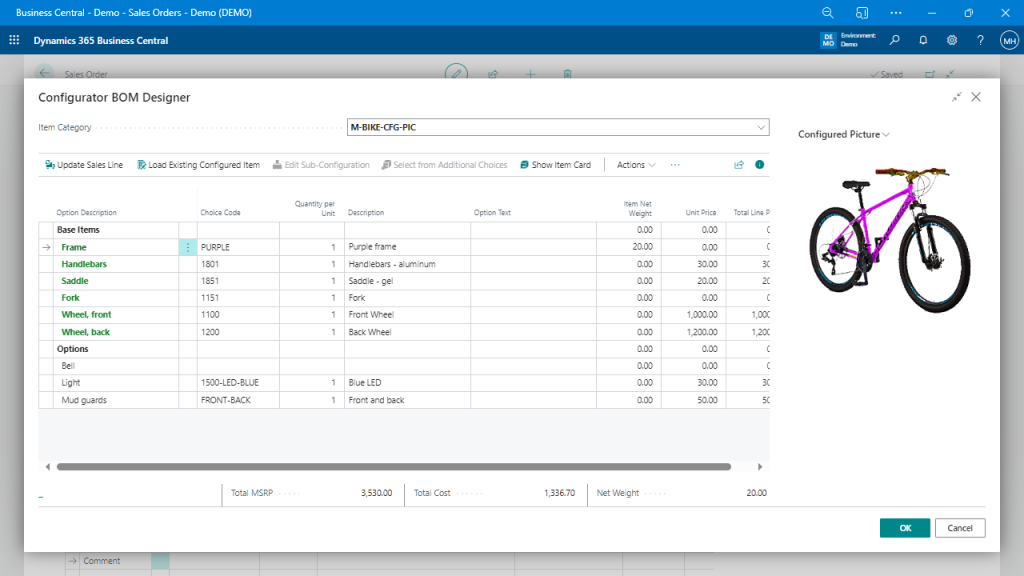Screen dimensions: 1024x576
Task: Open the Share icon in the toolbar
Action: pyautogui.click(x=739, y=164)
